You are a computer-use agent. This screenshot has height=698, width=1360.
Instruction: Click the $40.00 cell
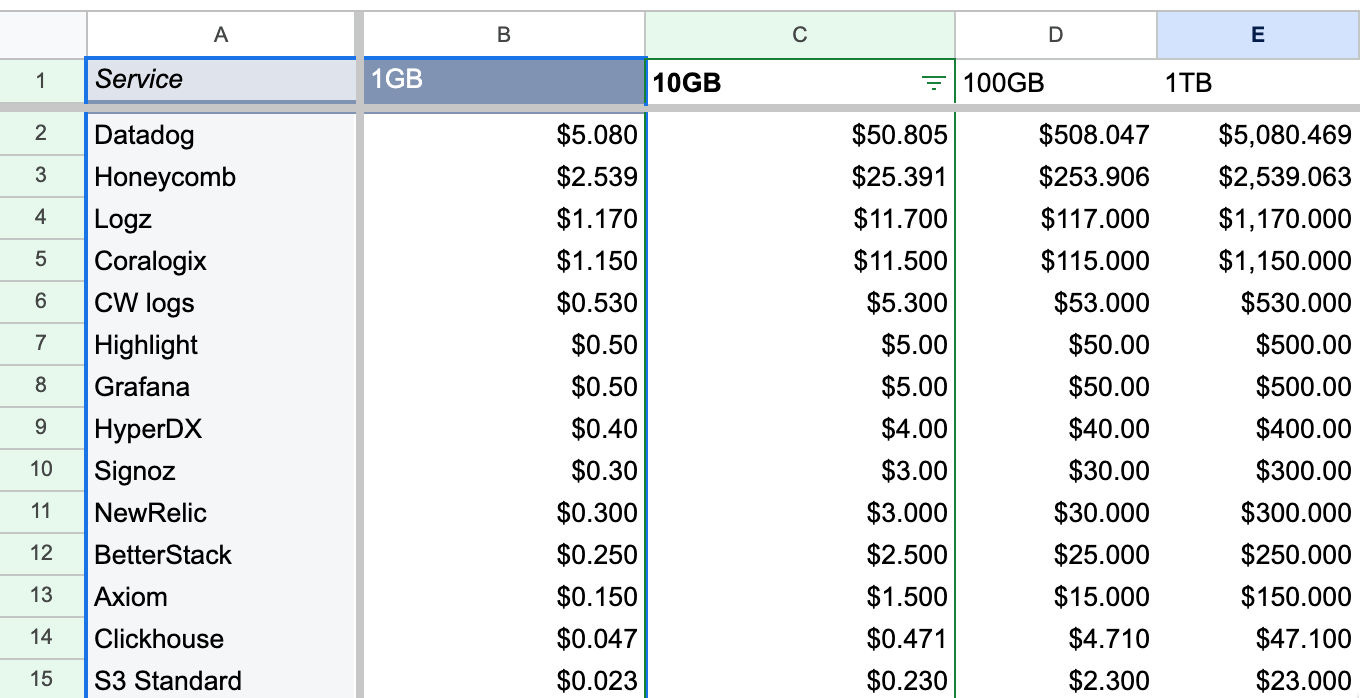pyautogui.click(x=1056, y=428)
